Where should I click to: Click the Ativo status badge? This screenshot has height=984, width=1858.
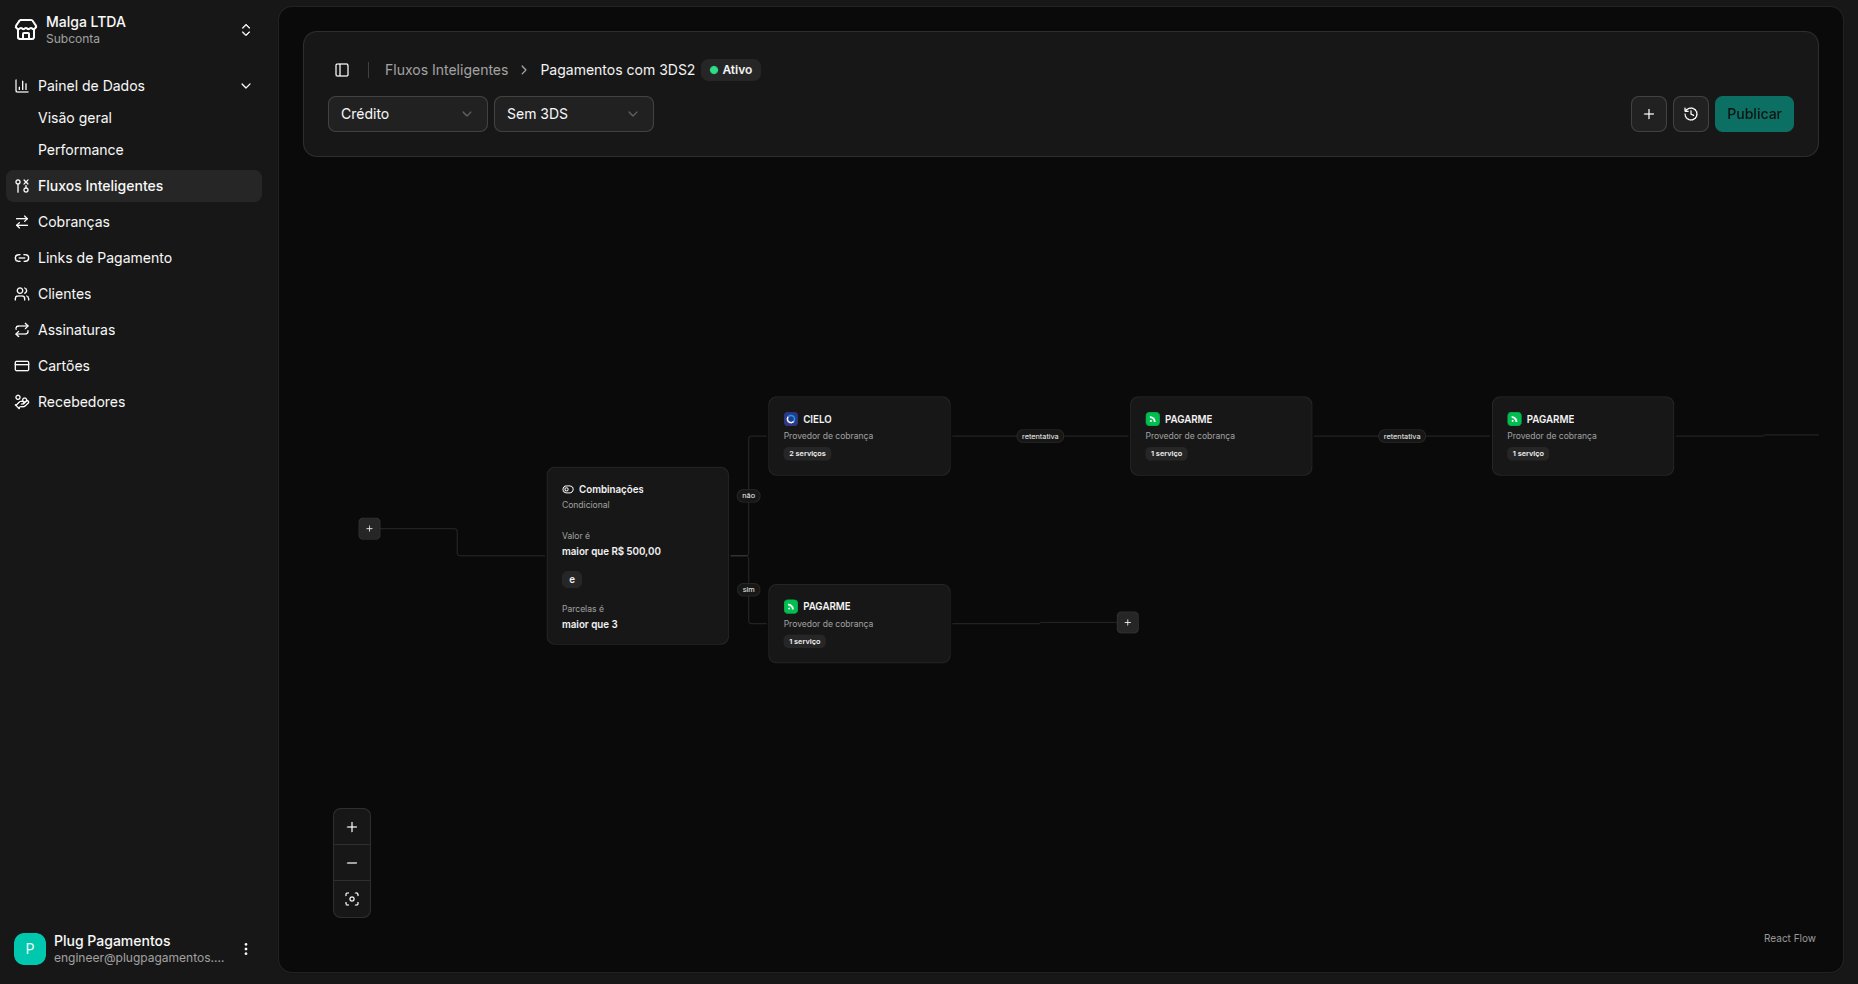(731, 70)
